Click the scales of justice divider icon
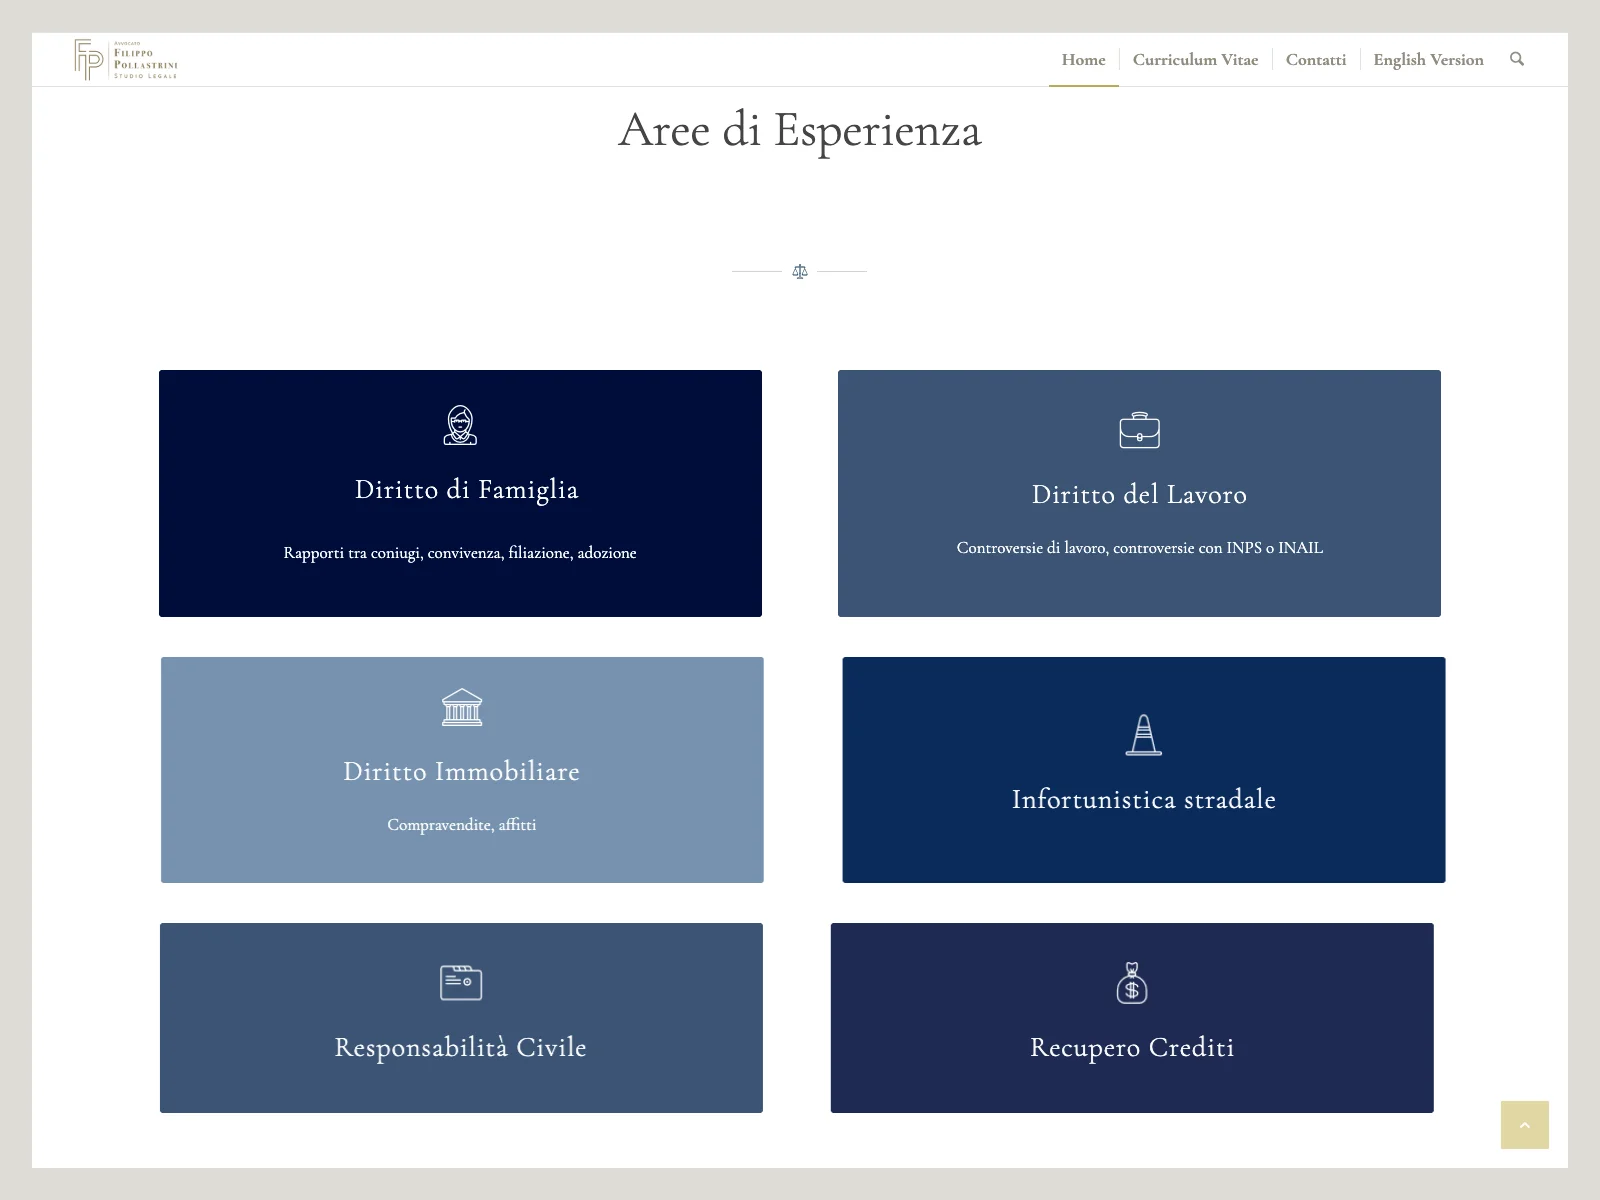The width and height of the screenshot is (1600, 1200). (799, 271)
